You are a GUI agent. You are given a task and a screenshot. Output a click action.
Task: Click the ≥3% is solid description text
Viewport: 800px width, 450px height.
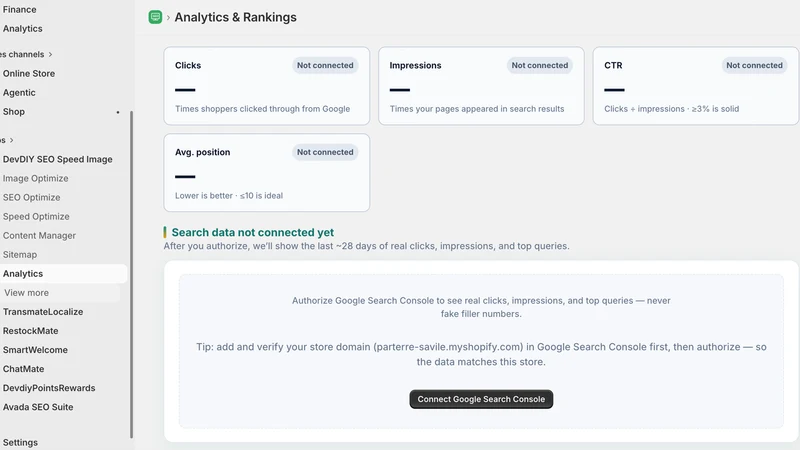671,109
